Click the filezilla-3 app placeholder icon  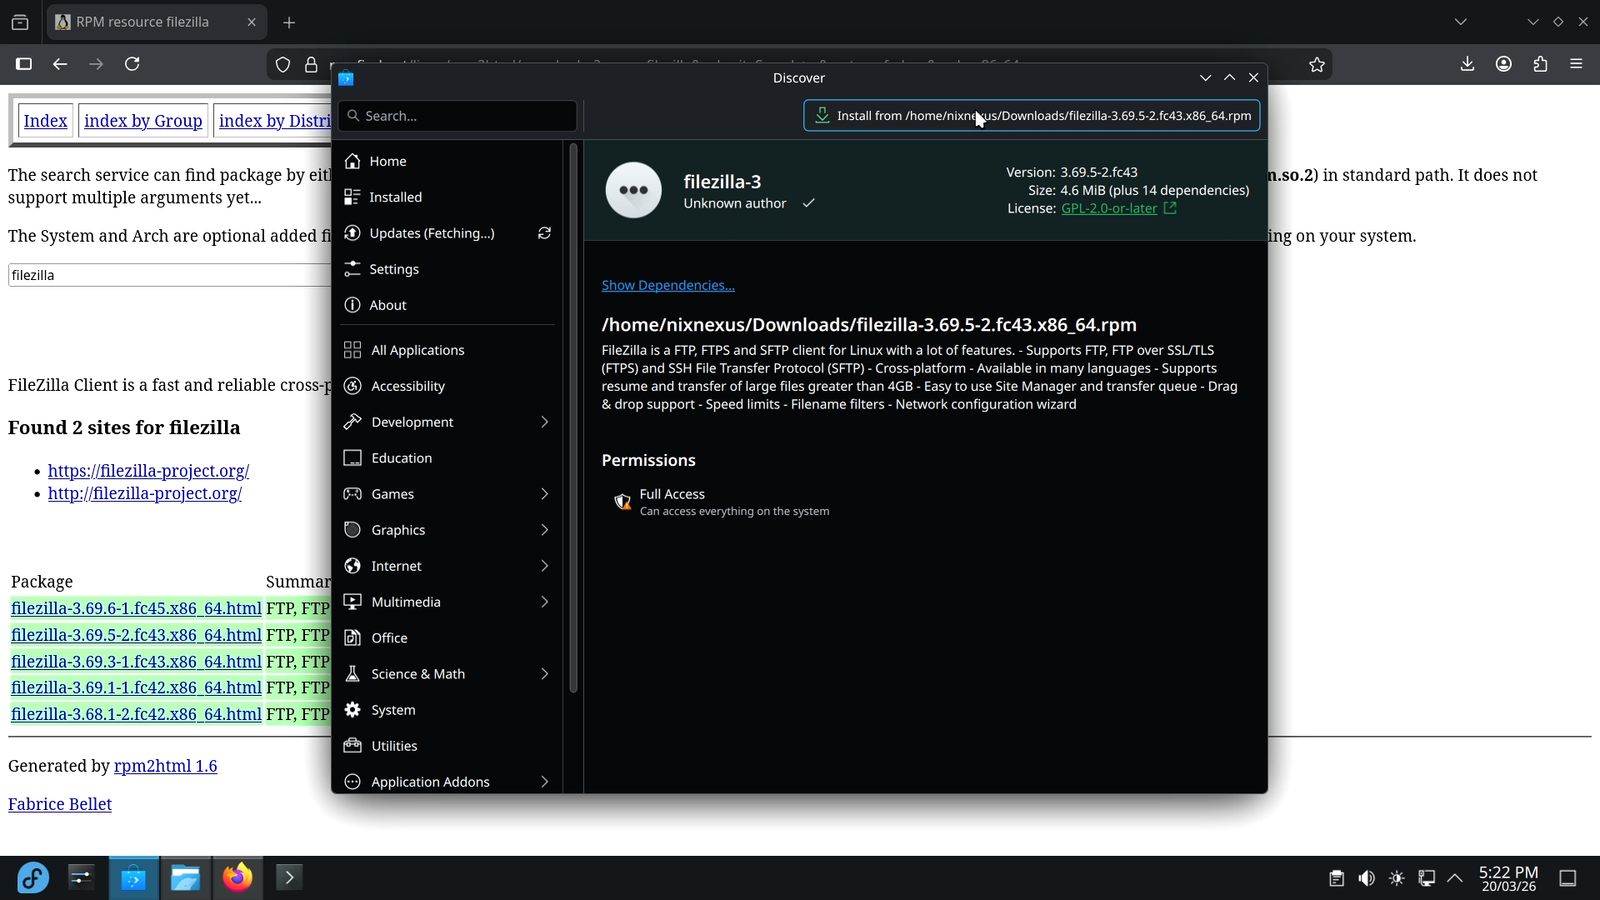tap(634, 190)
